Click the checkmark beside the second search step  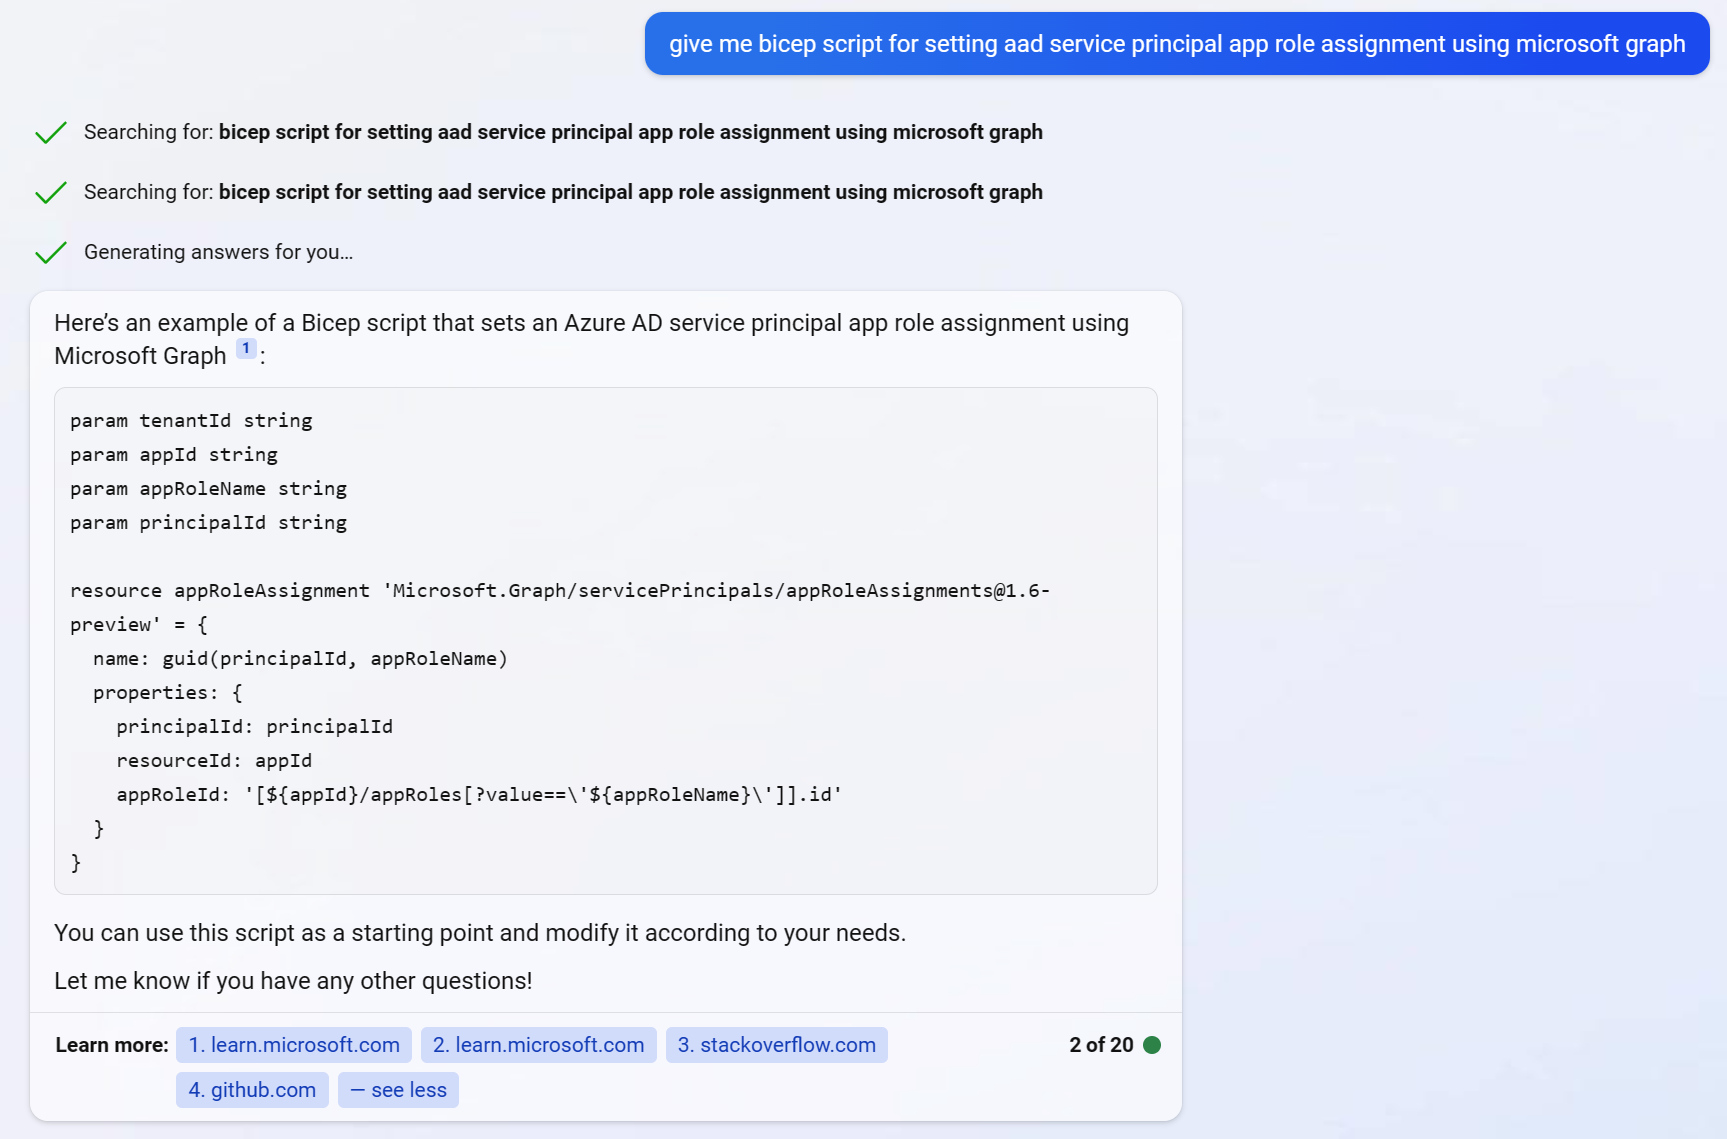[x=50, y=192]
